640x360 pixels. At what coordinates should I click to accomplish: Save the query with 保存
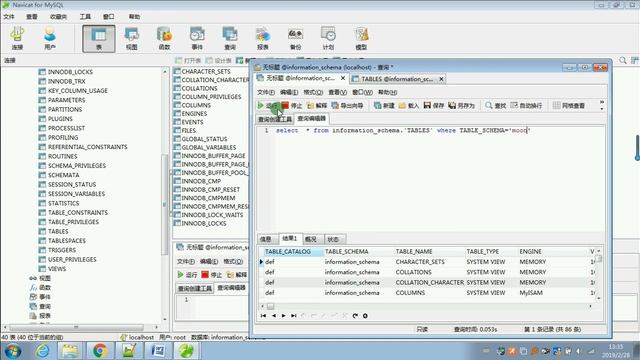click(433, 105)
